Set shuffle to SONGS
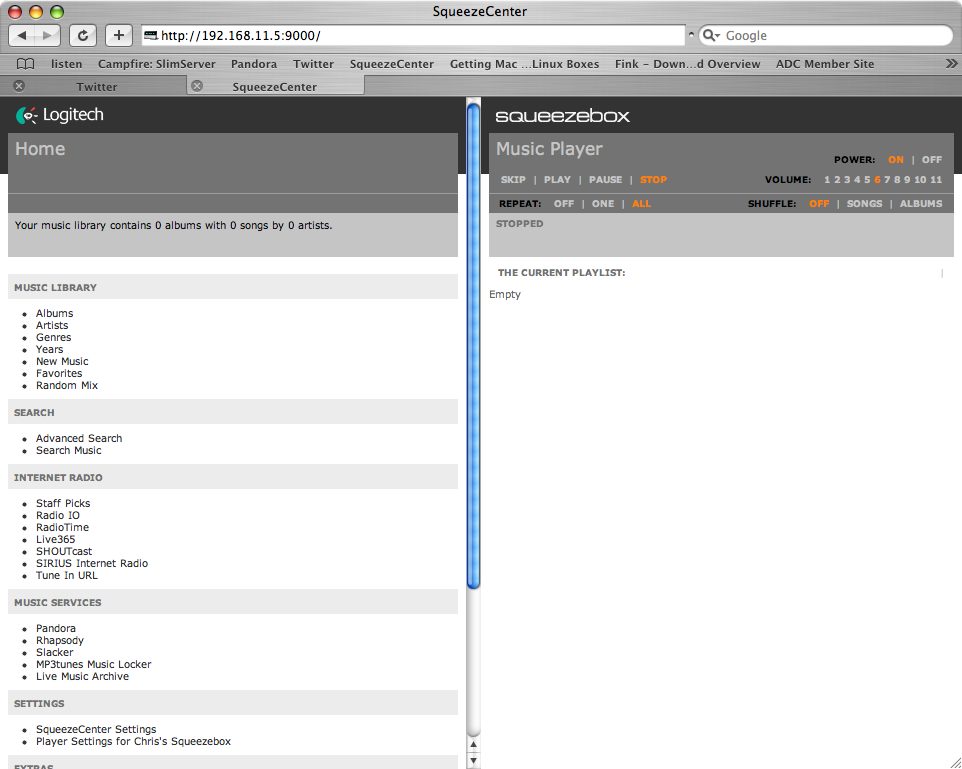This screenshot has height=769, width=962. pyautogui.click(x=864, y=204)
